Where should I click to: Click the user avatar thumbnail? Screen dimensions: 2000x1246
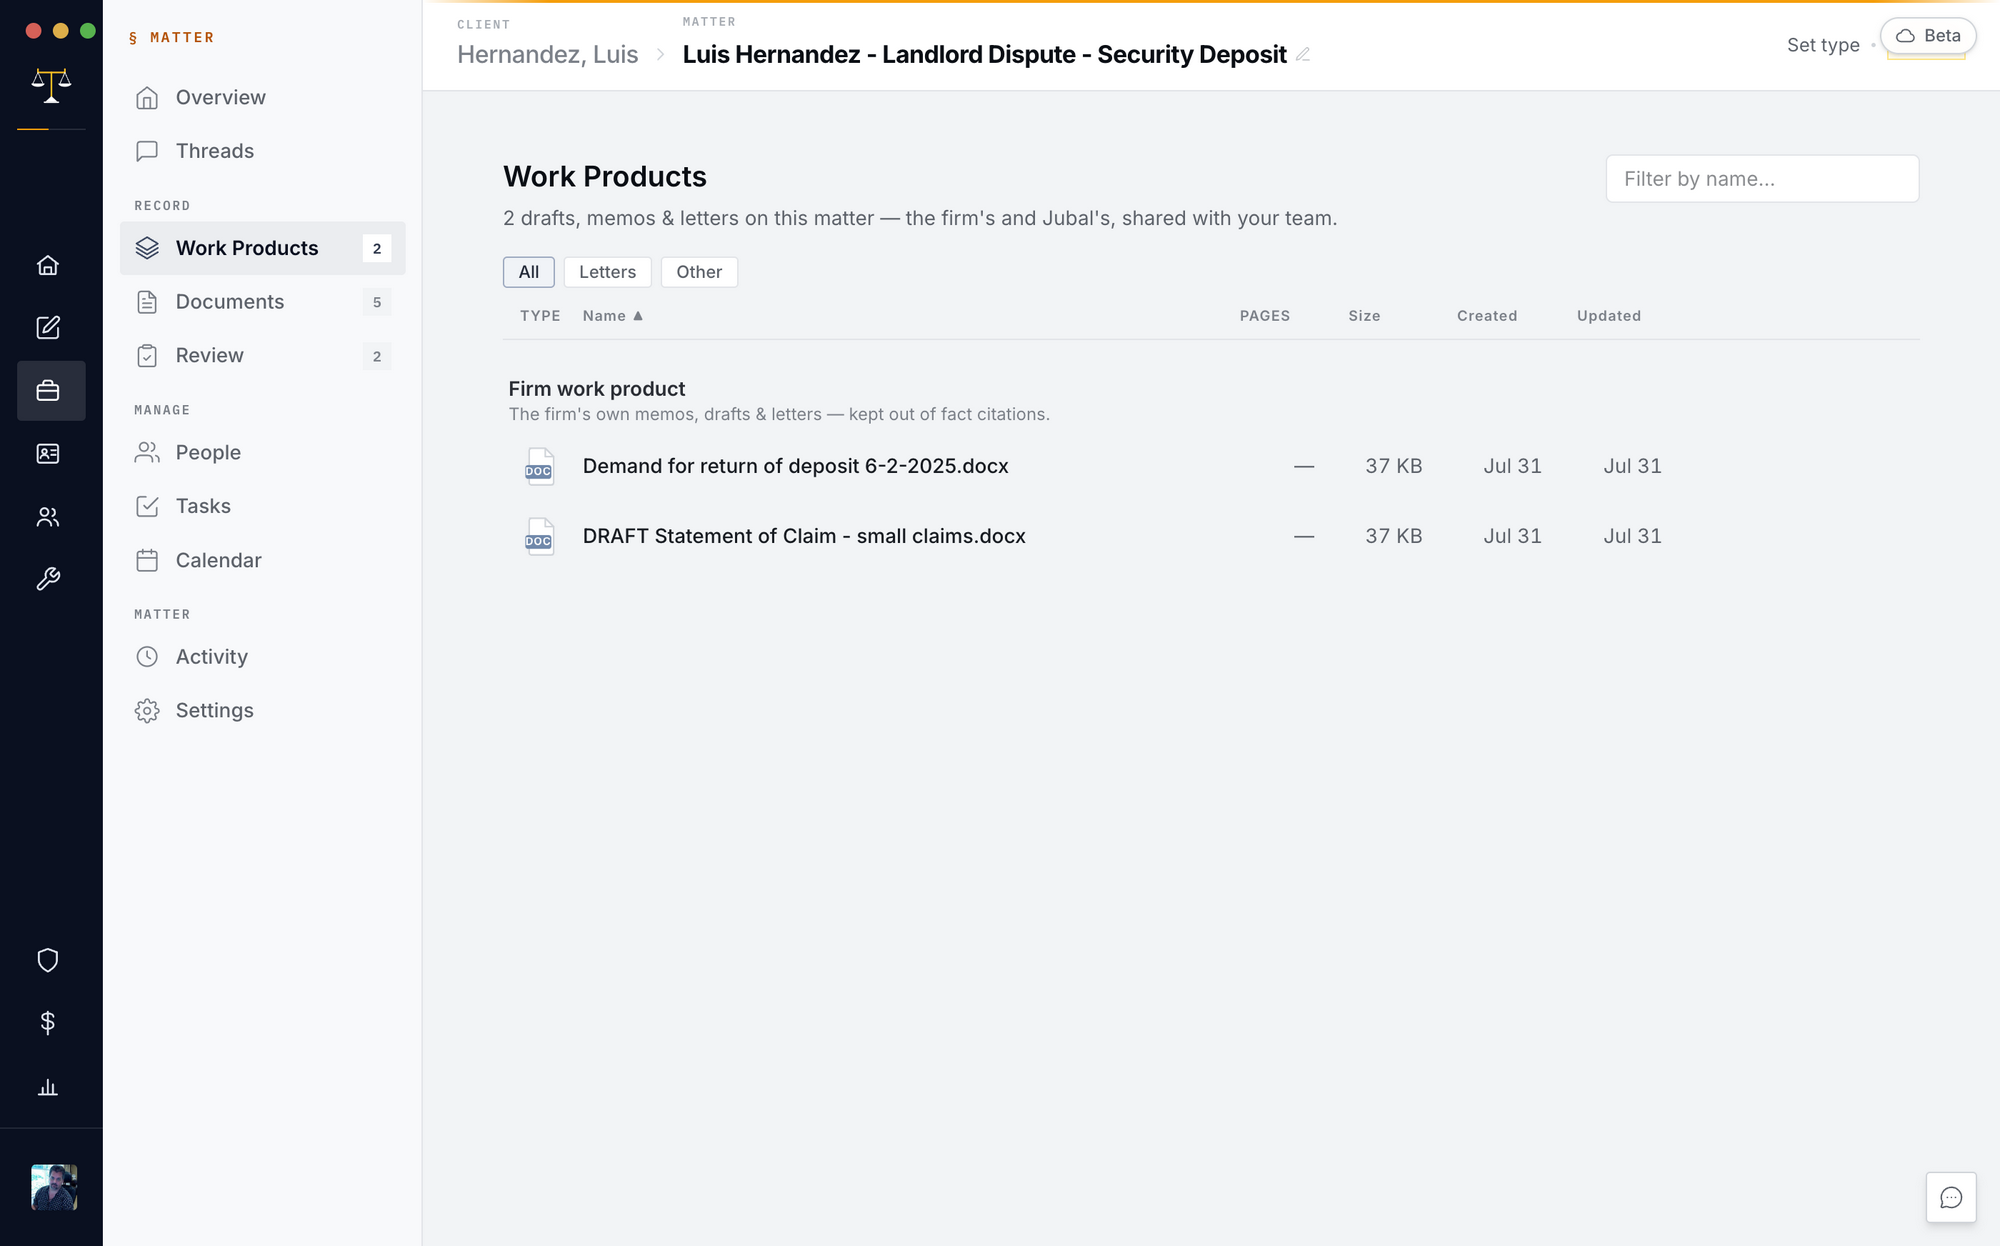(x=54, y=1187)
